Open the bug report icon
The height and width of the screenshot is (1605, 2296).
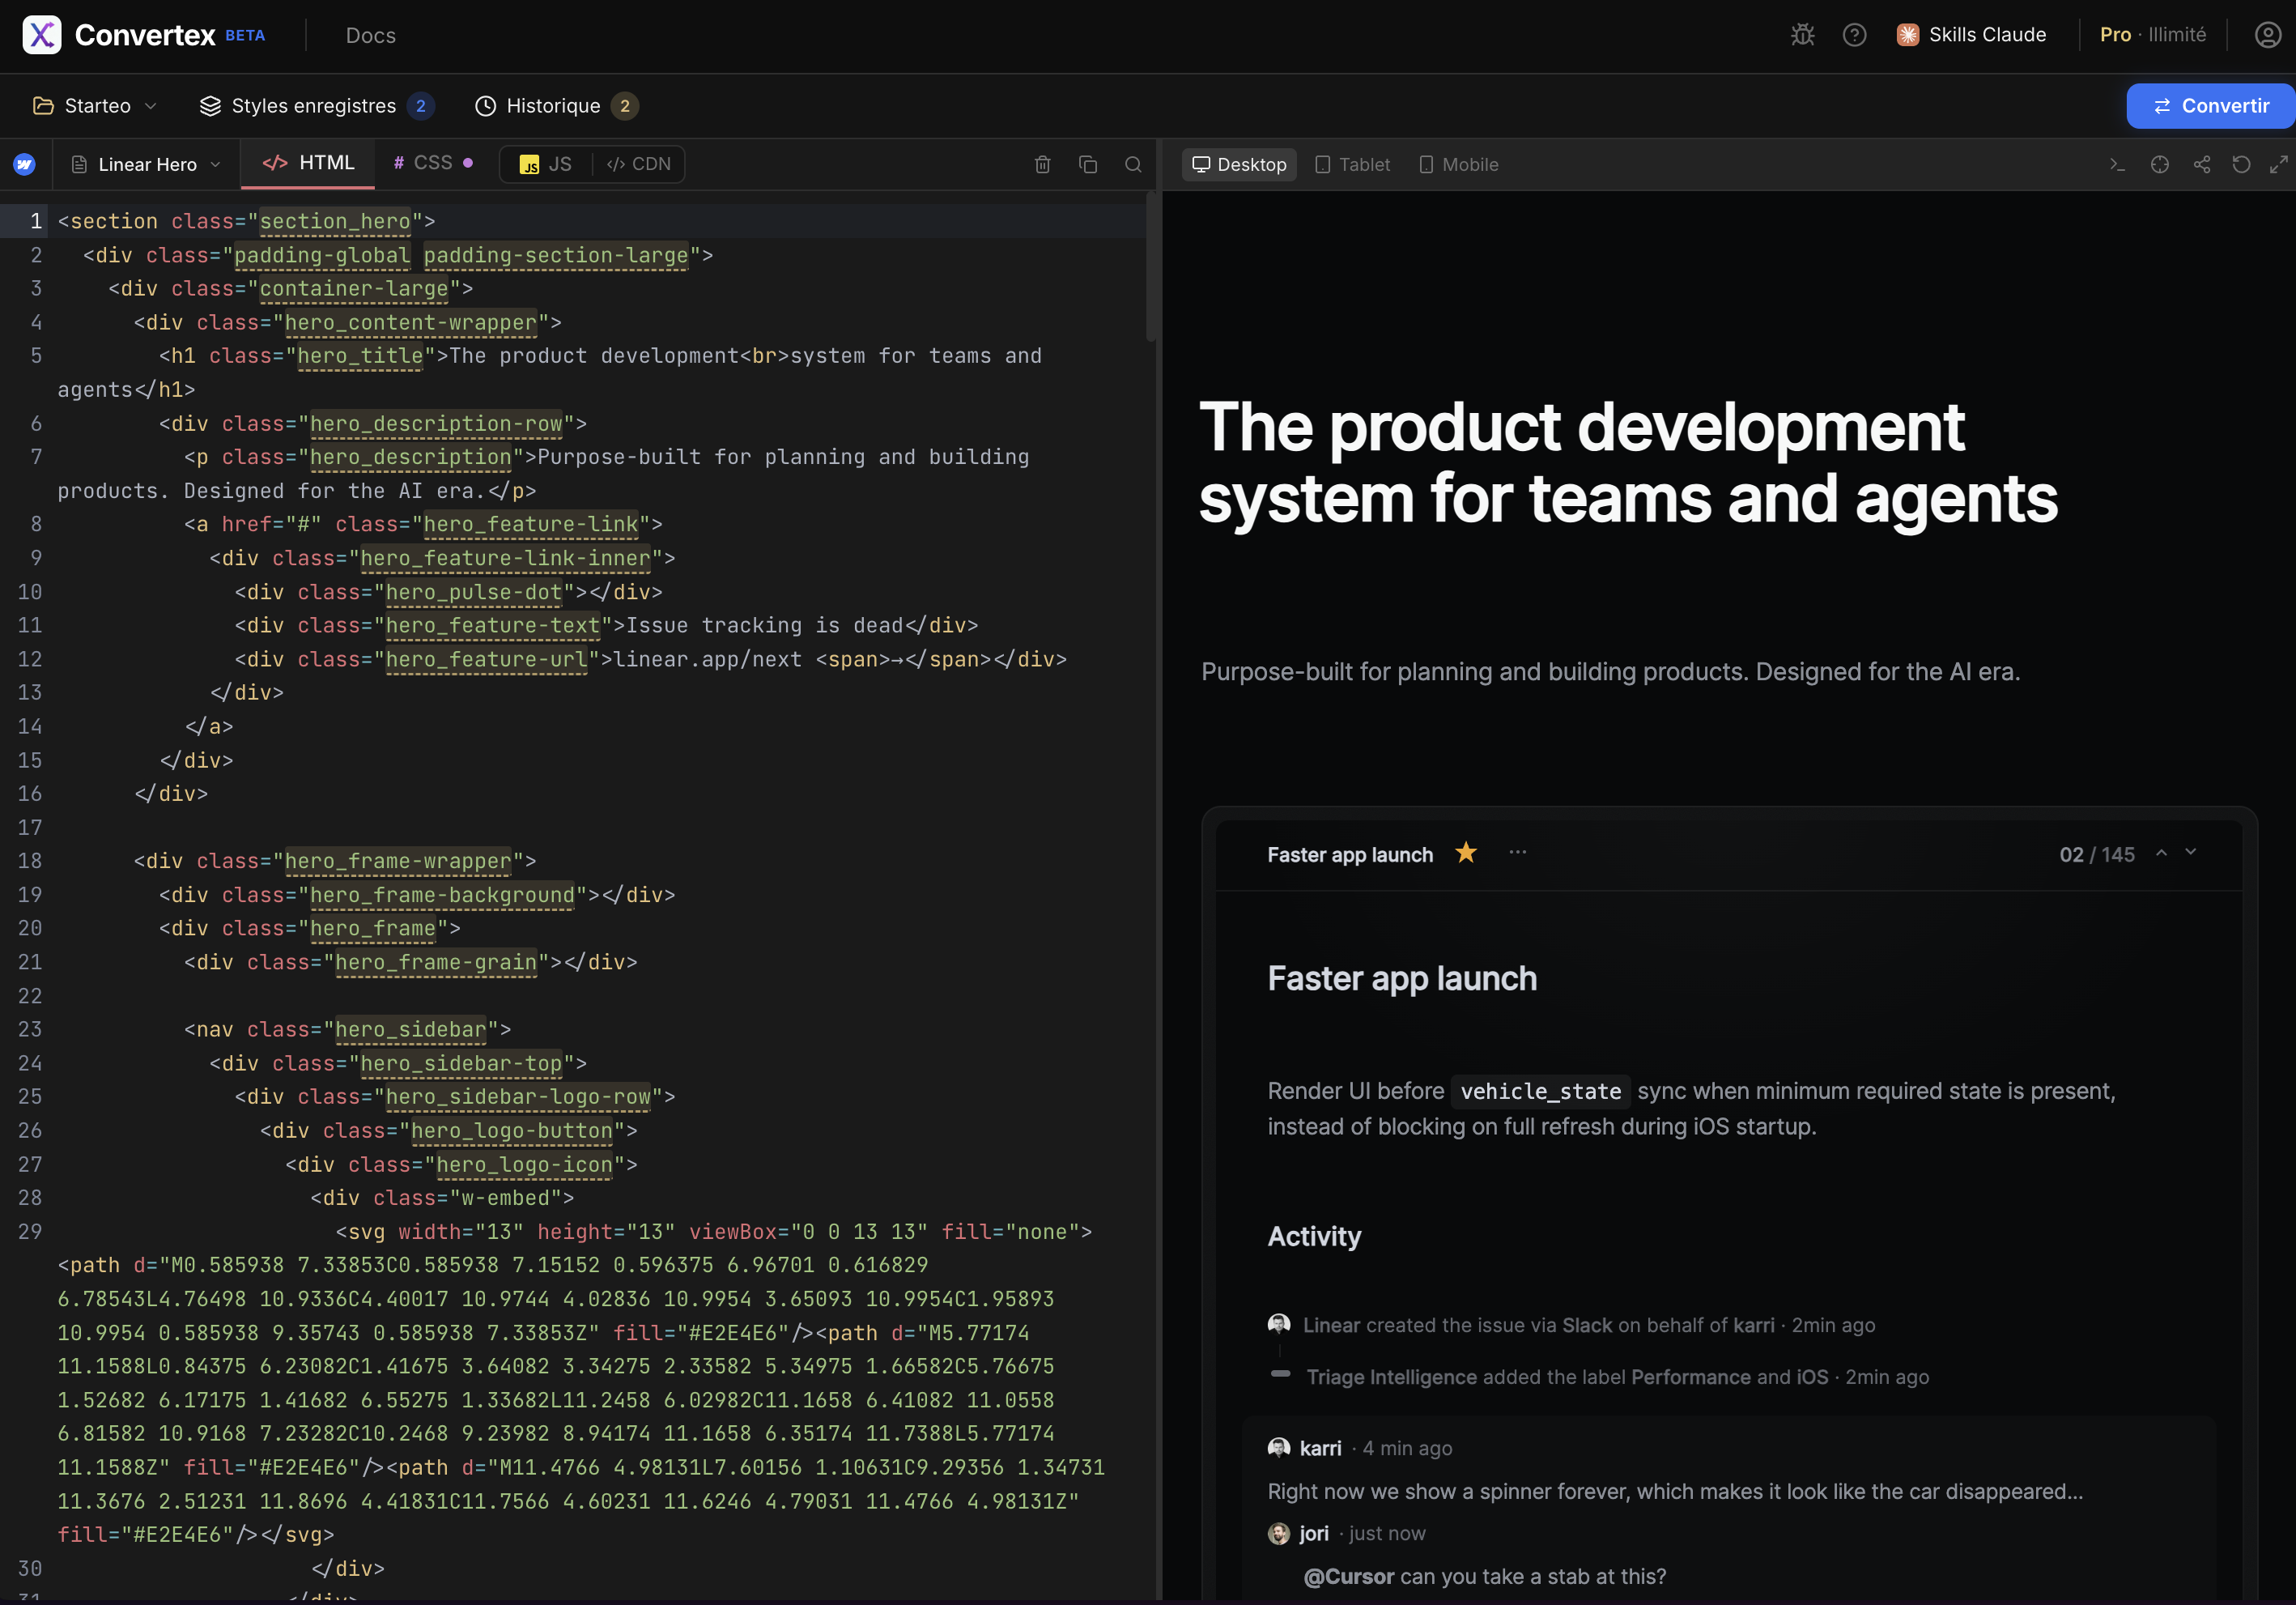pyautogui.click(x=1802, y=35)
